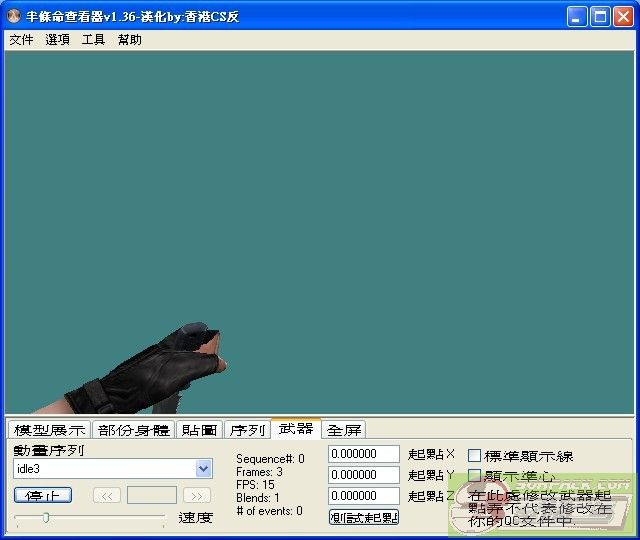
Task: Click the 起點Y origin input field
Action: pos(364,475)
